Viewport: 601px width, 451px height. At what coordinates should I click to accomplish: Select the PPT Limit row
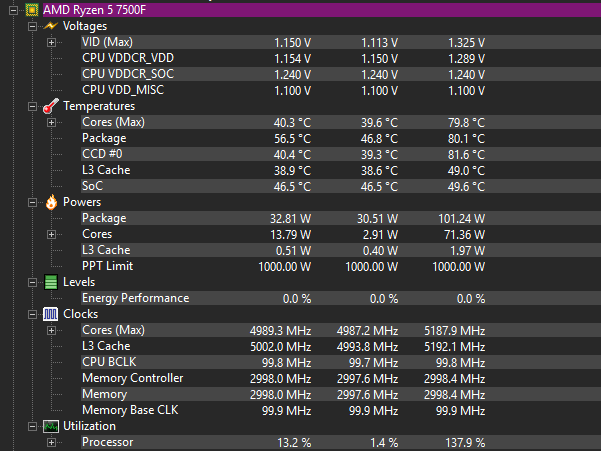click(341, 266)
